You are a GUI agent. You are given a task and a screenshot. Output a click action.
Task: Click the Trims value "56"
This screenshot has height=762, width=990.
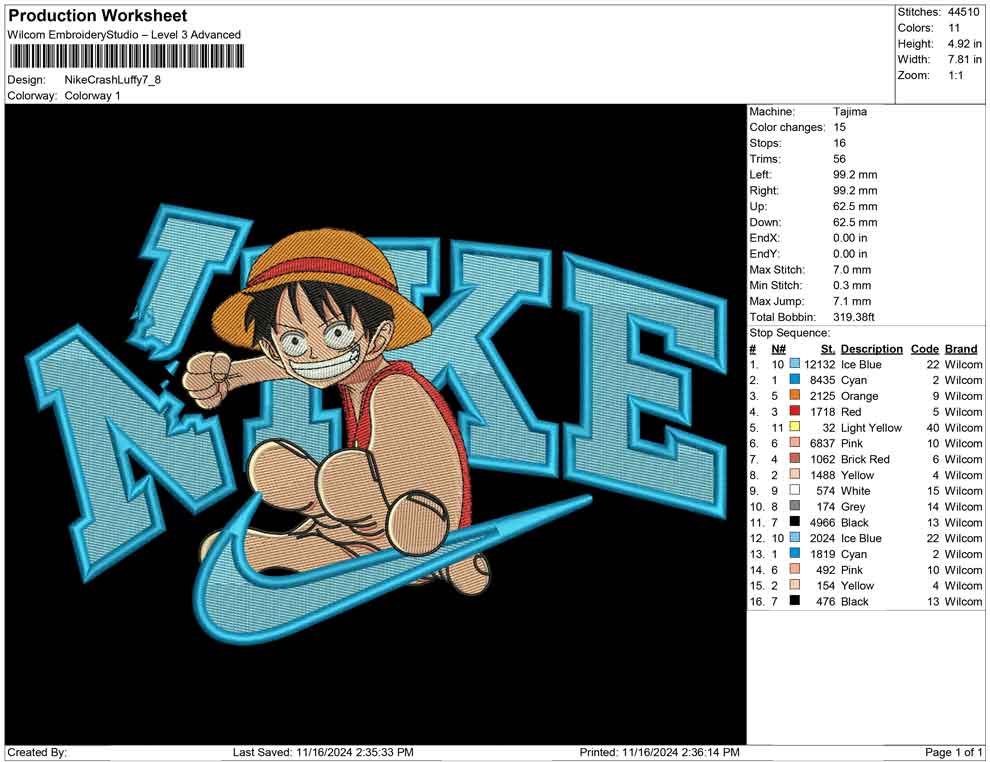click(839, 159)
